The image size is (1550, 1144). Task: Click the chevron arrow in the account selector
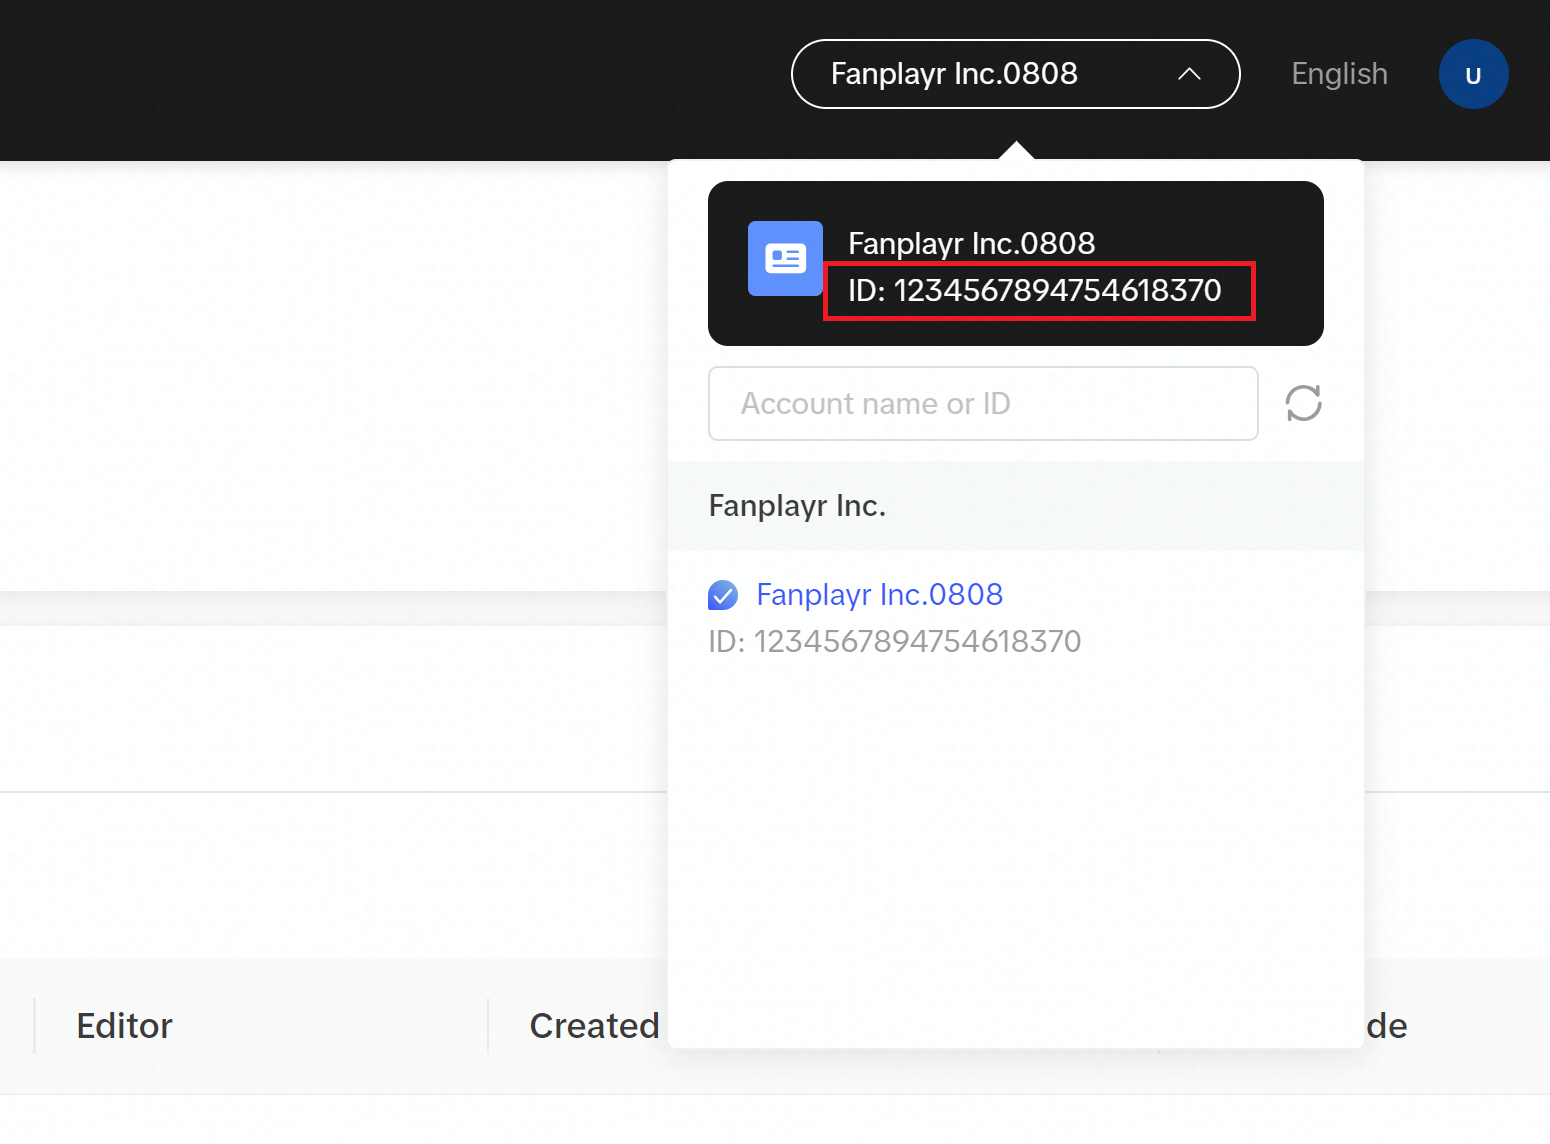[1189, 74]
